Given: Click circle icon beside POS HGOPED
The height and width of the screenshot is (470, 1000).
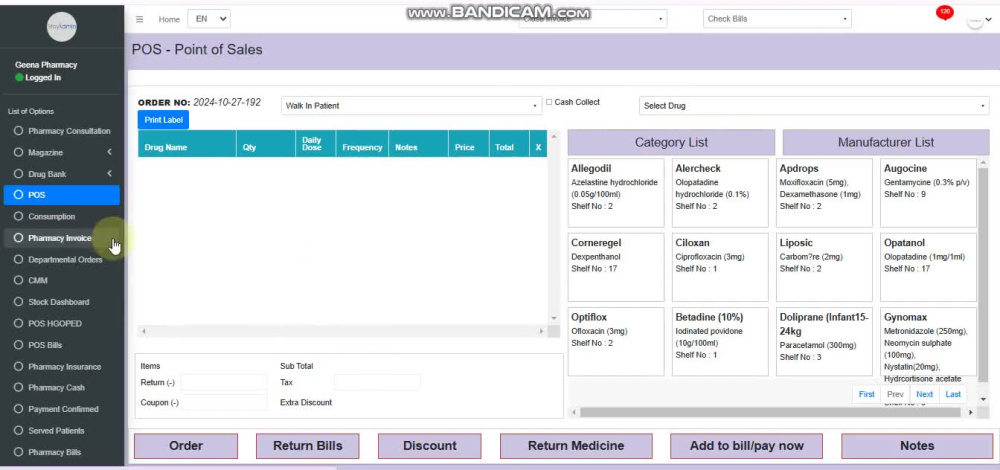Looking at the screenshot, I should tap(18, 323).
